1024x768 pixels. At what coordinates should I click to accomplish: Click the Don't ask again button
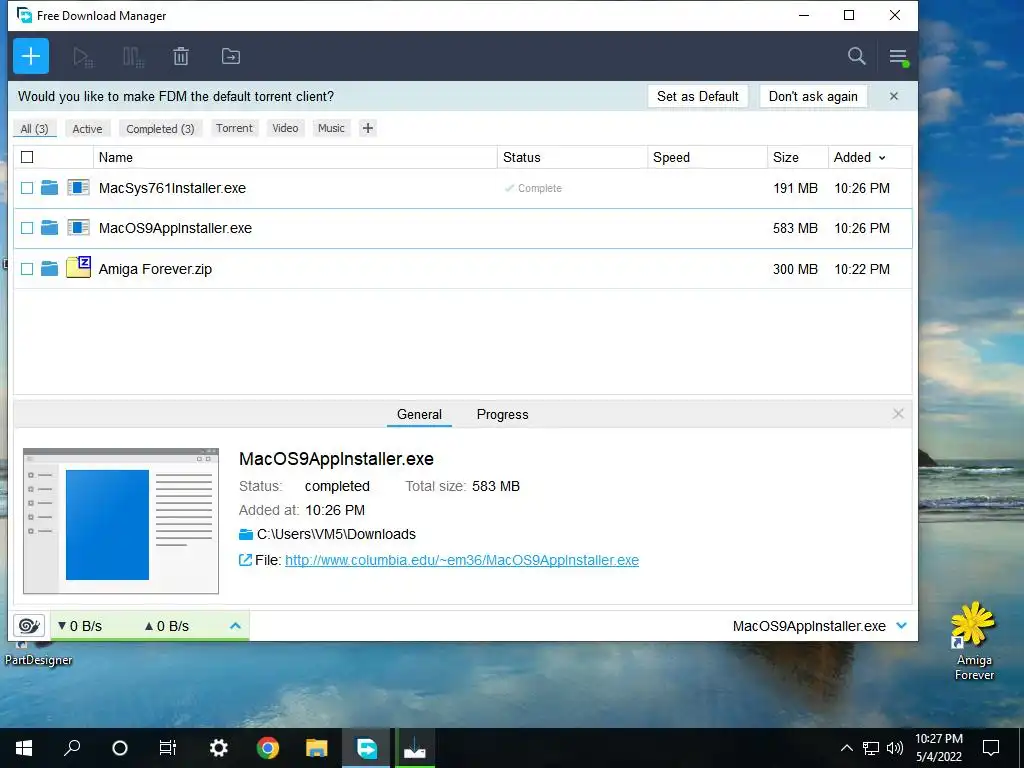point(813,96)
